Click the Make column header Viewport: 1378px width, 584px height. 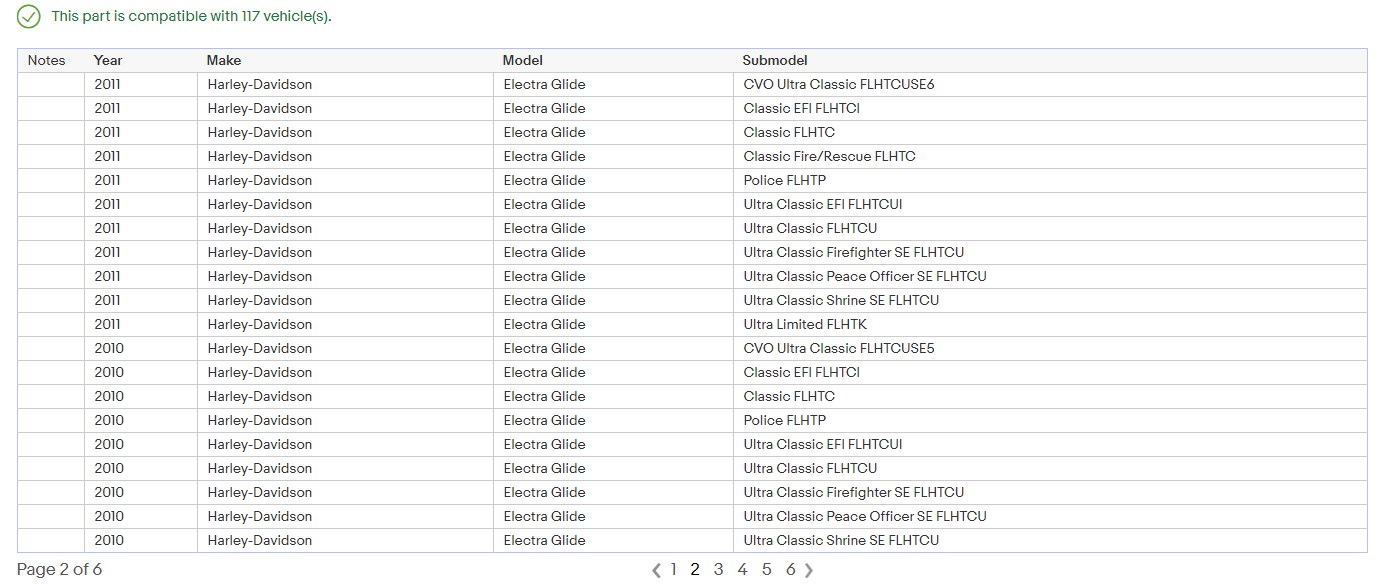click(x=224, y=60)
